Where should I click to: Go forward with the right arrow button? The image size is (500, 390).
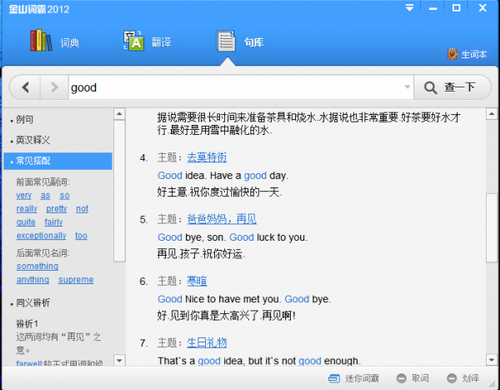click(x=54, y=88)
